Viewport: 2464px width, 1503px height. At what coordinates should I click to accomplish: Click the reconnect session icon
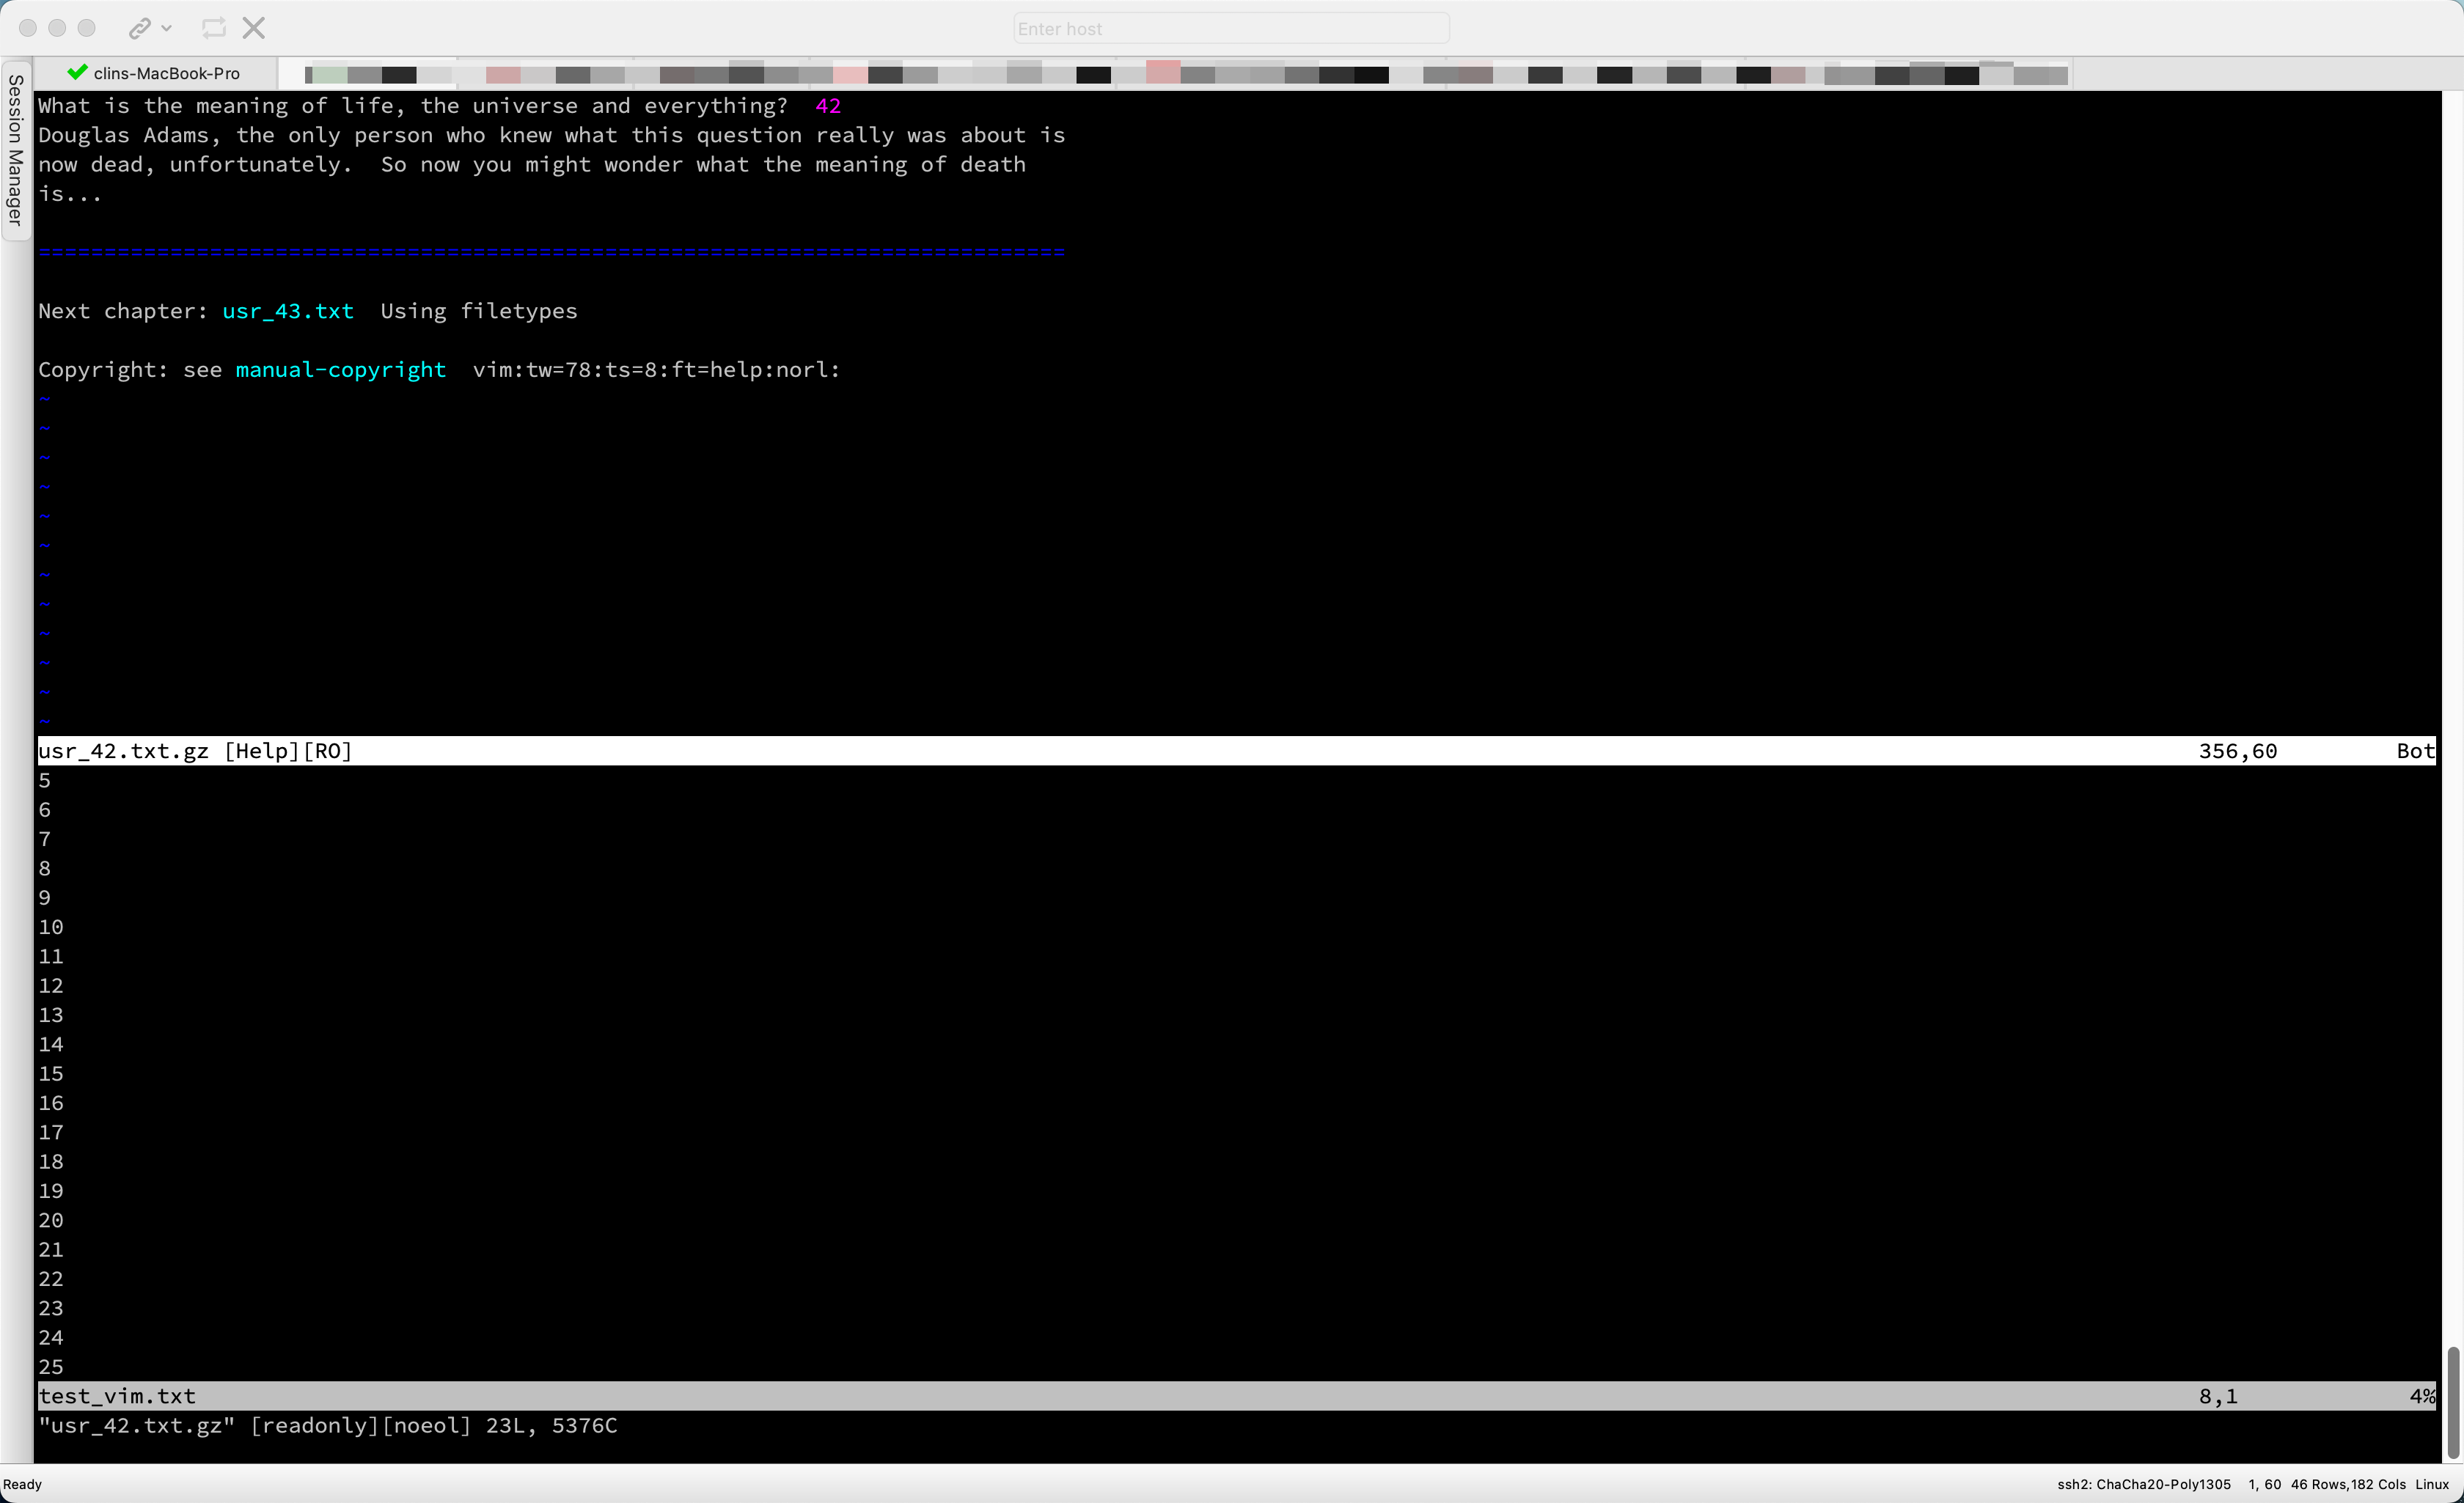(x=213, y=28)
